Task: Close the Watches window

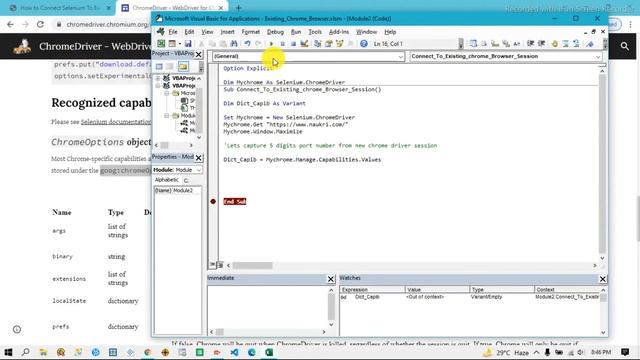Action: point(602,279)
